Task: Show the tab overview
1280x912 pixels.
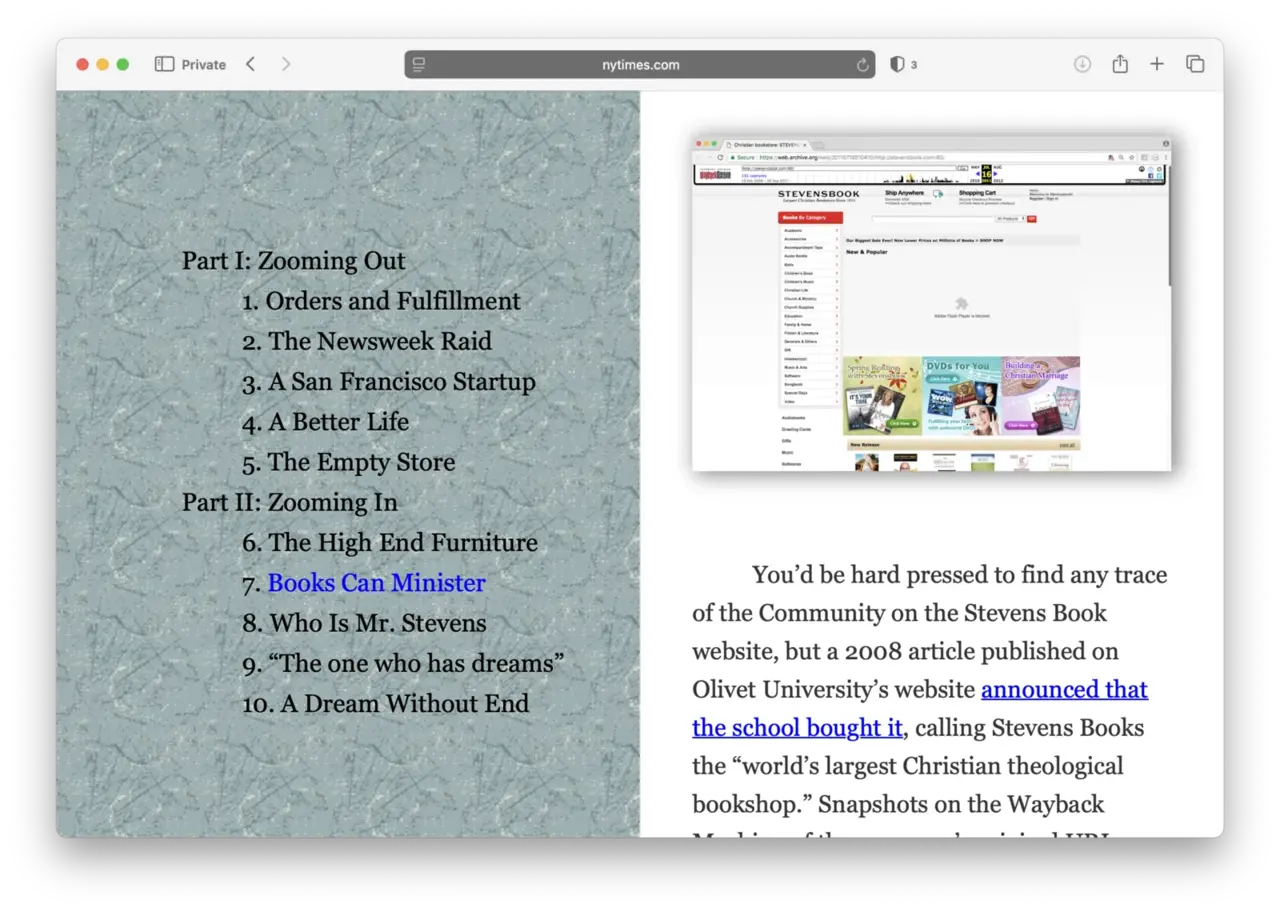Action: 1195,64
